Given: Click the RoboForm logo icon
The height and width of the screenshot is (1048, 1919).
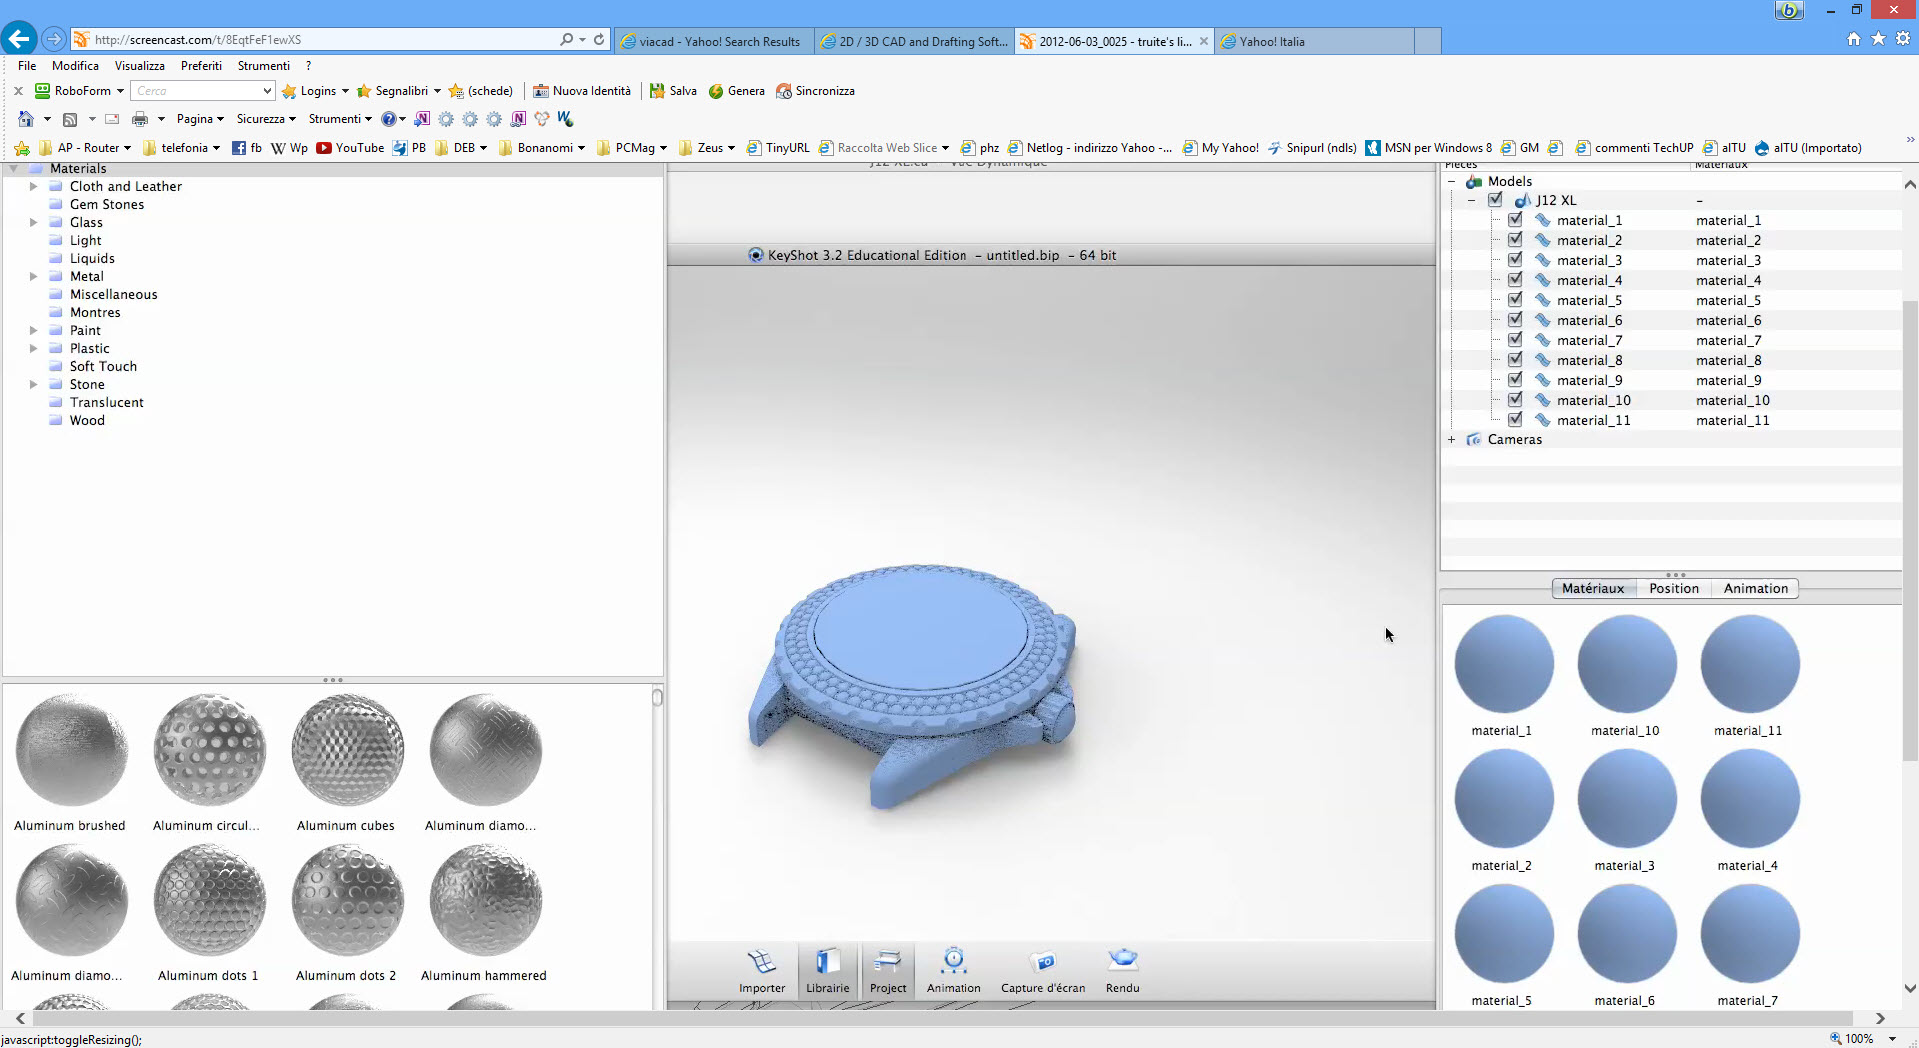Looking at the screenshot, I should click(43, 90).
